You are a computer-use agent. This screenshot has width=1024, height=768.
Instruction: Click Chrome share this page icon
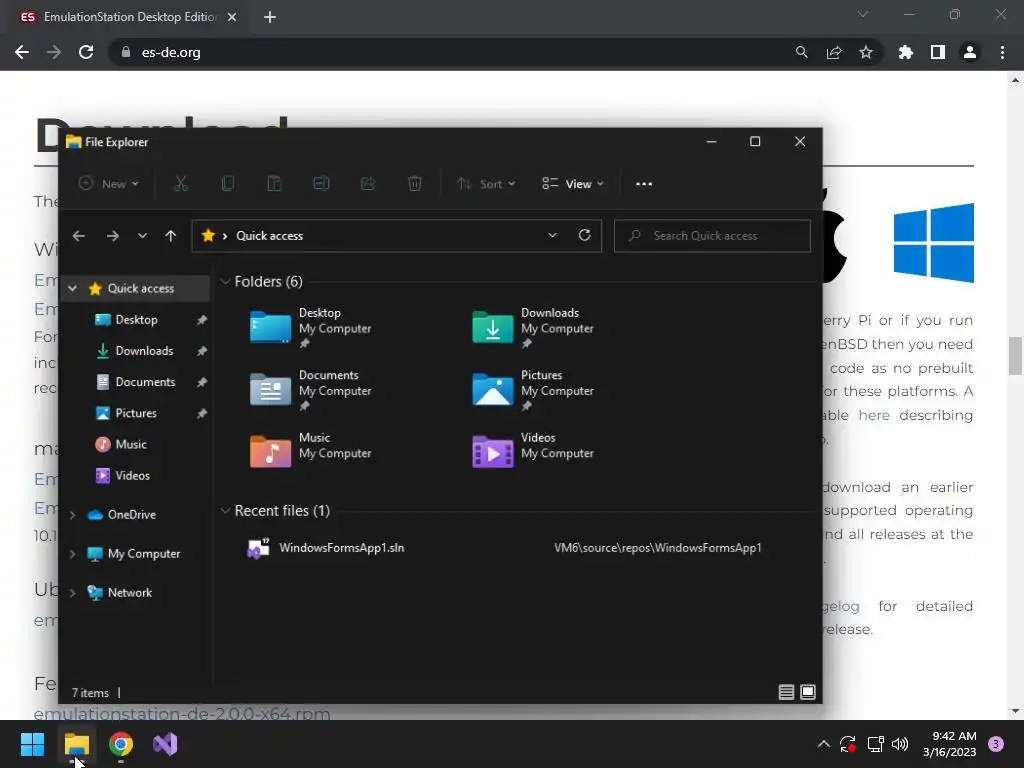[x=834, y=52]
